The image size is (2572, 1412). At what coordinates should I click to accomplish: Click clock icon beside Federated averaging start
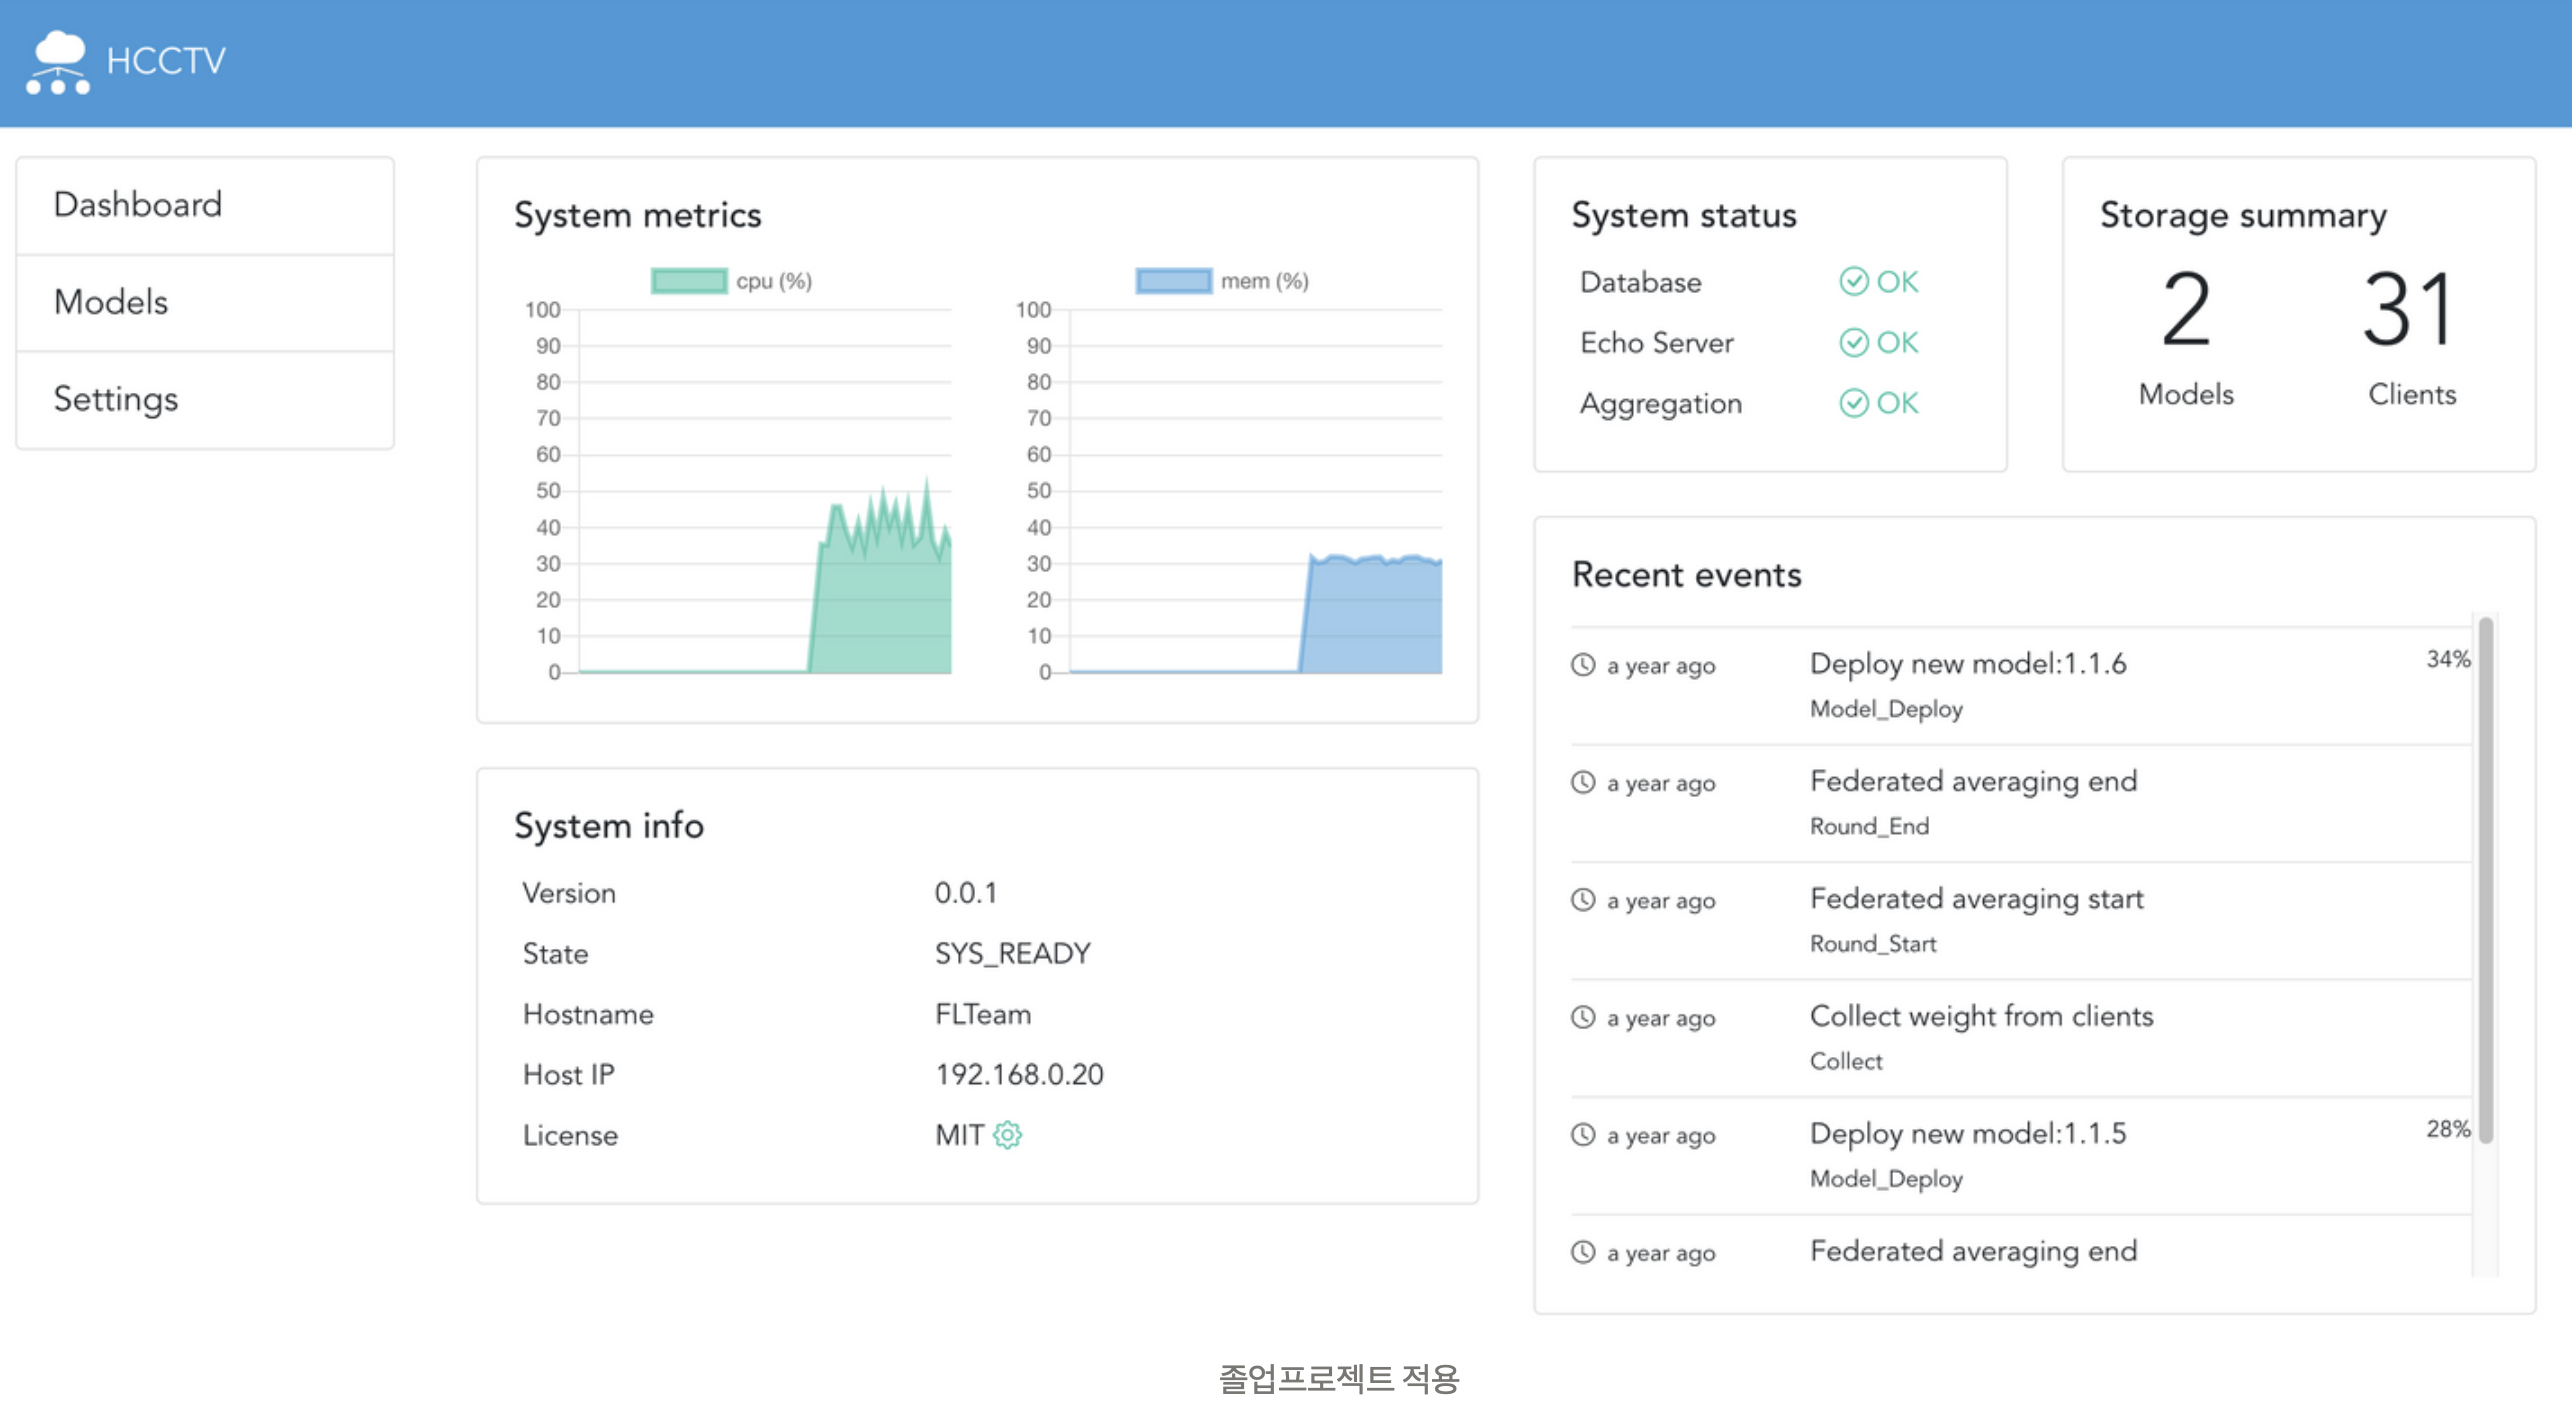click(x=1582, y=900)
